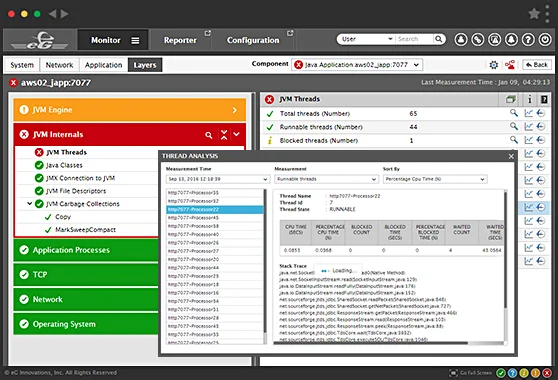Click the green status icon in footer

(501, 373)
